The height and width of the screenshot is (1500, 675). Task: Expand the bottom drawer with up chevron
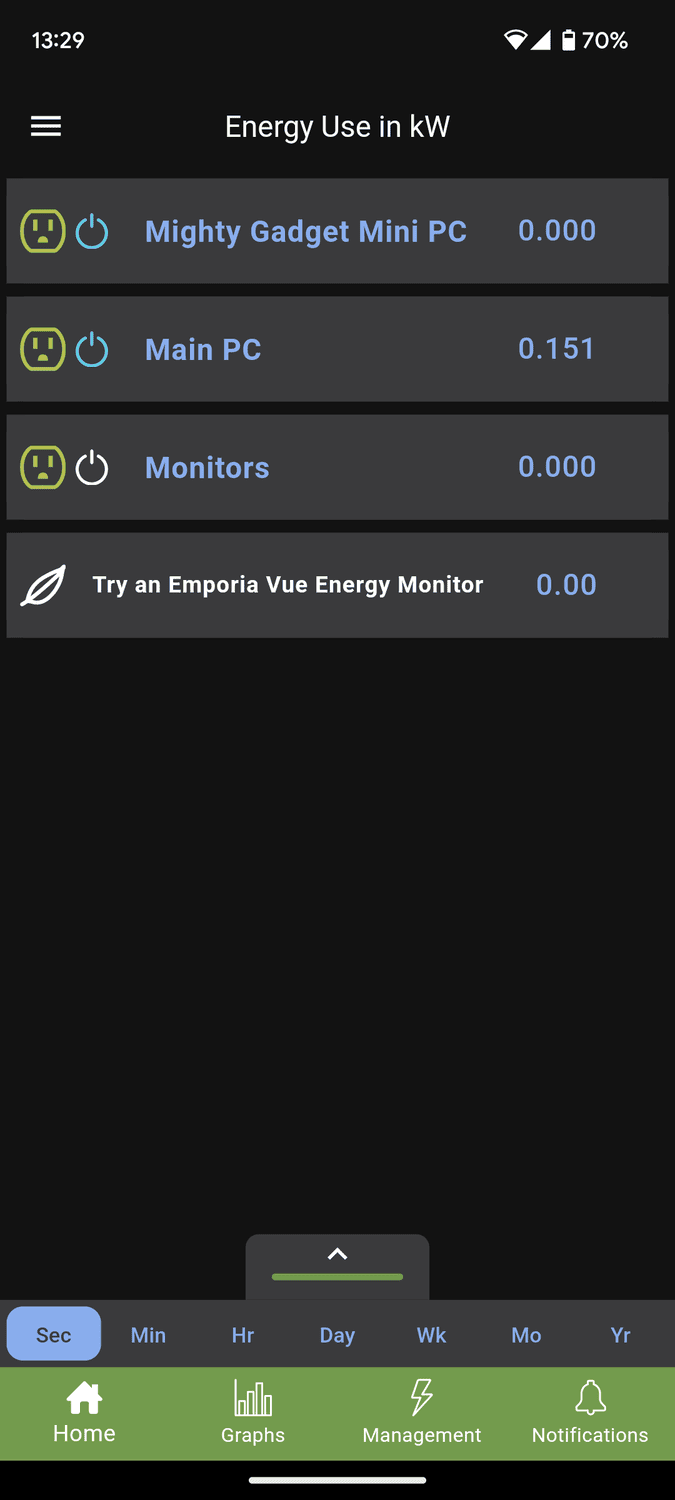coord(337,1255)
